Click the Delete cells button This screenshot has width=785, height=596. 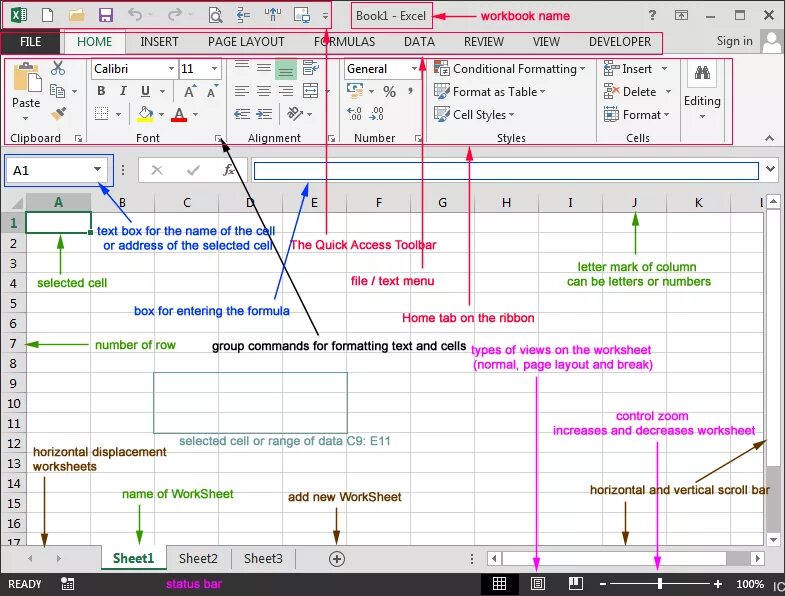[637, 92]
